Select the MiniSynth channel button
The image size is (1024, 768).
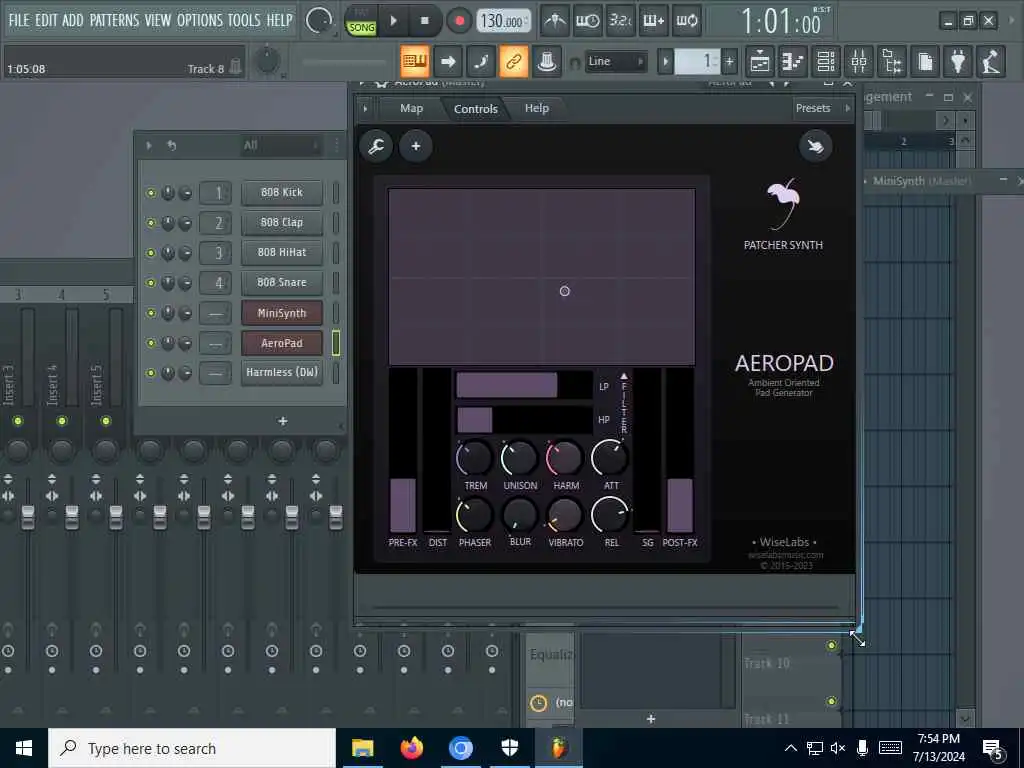(x=282, y=313)
